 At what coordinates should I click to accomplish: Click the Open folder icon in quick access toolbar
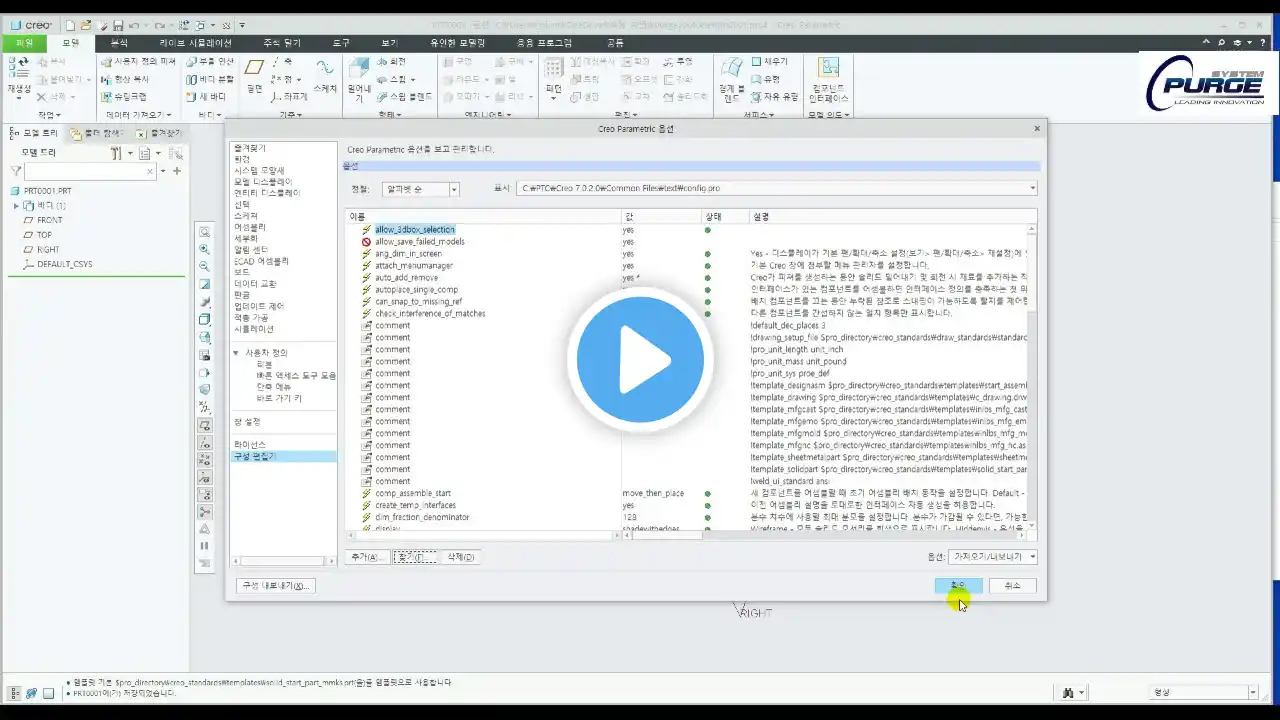click(86, 25)
